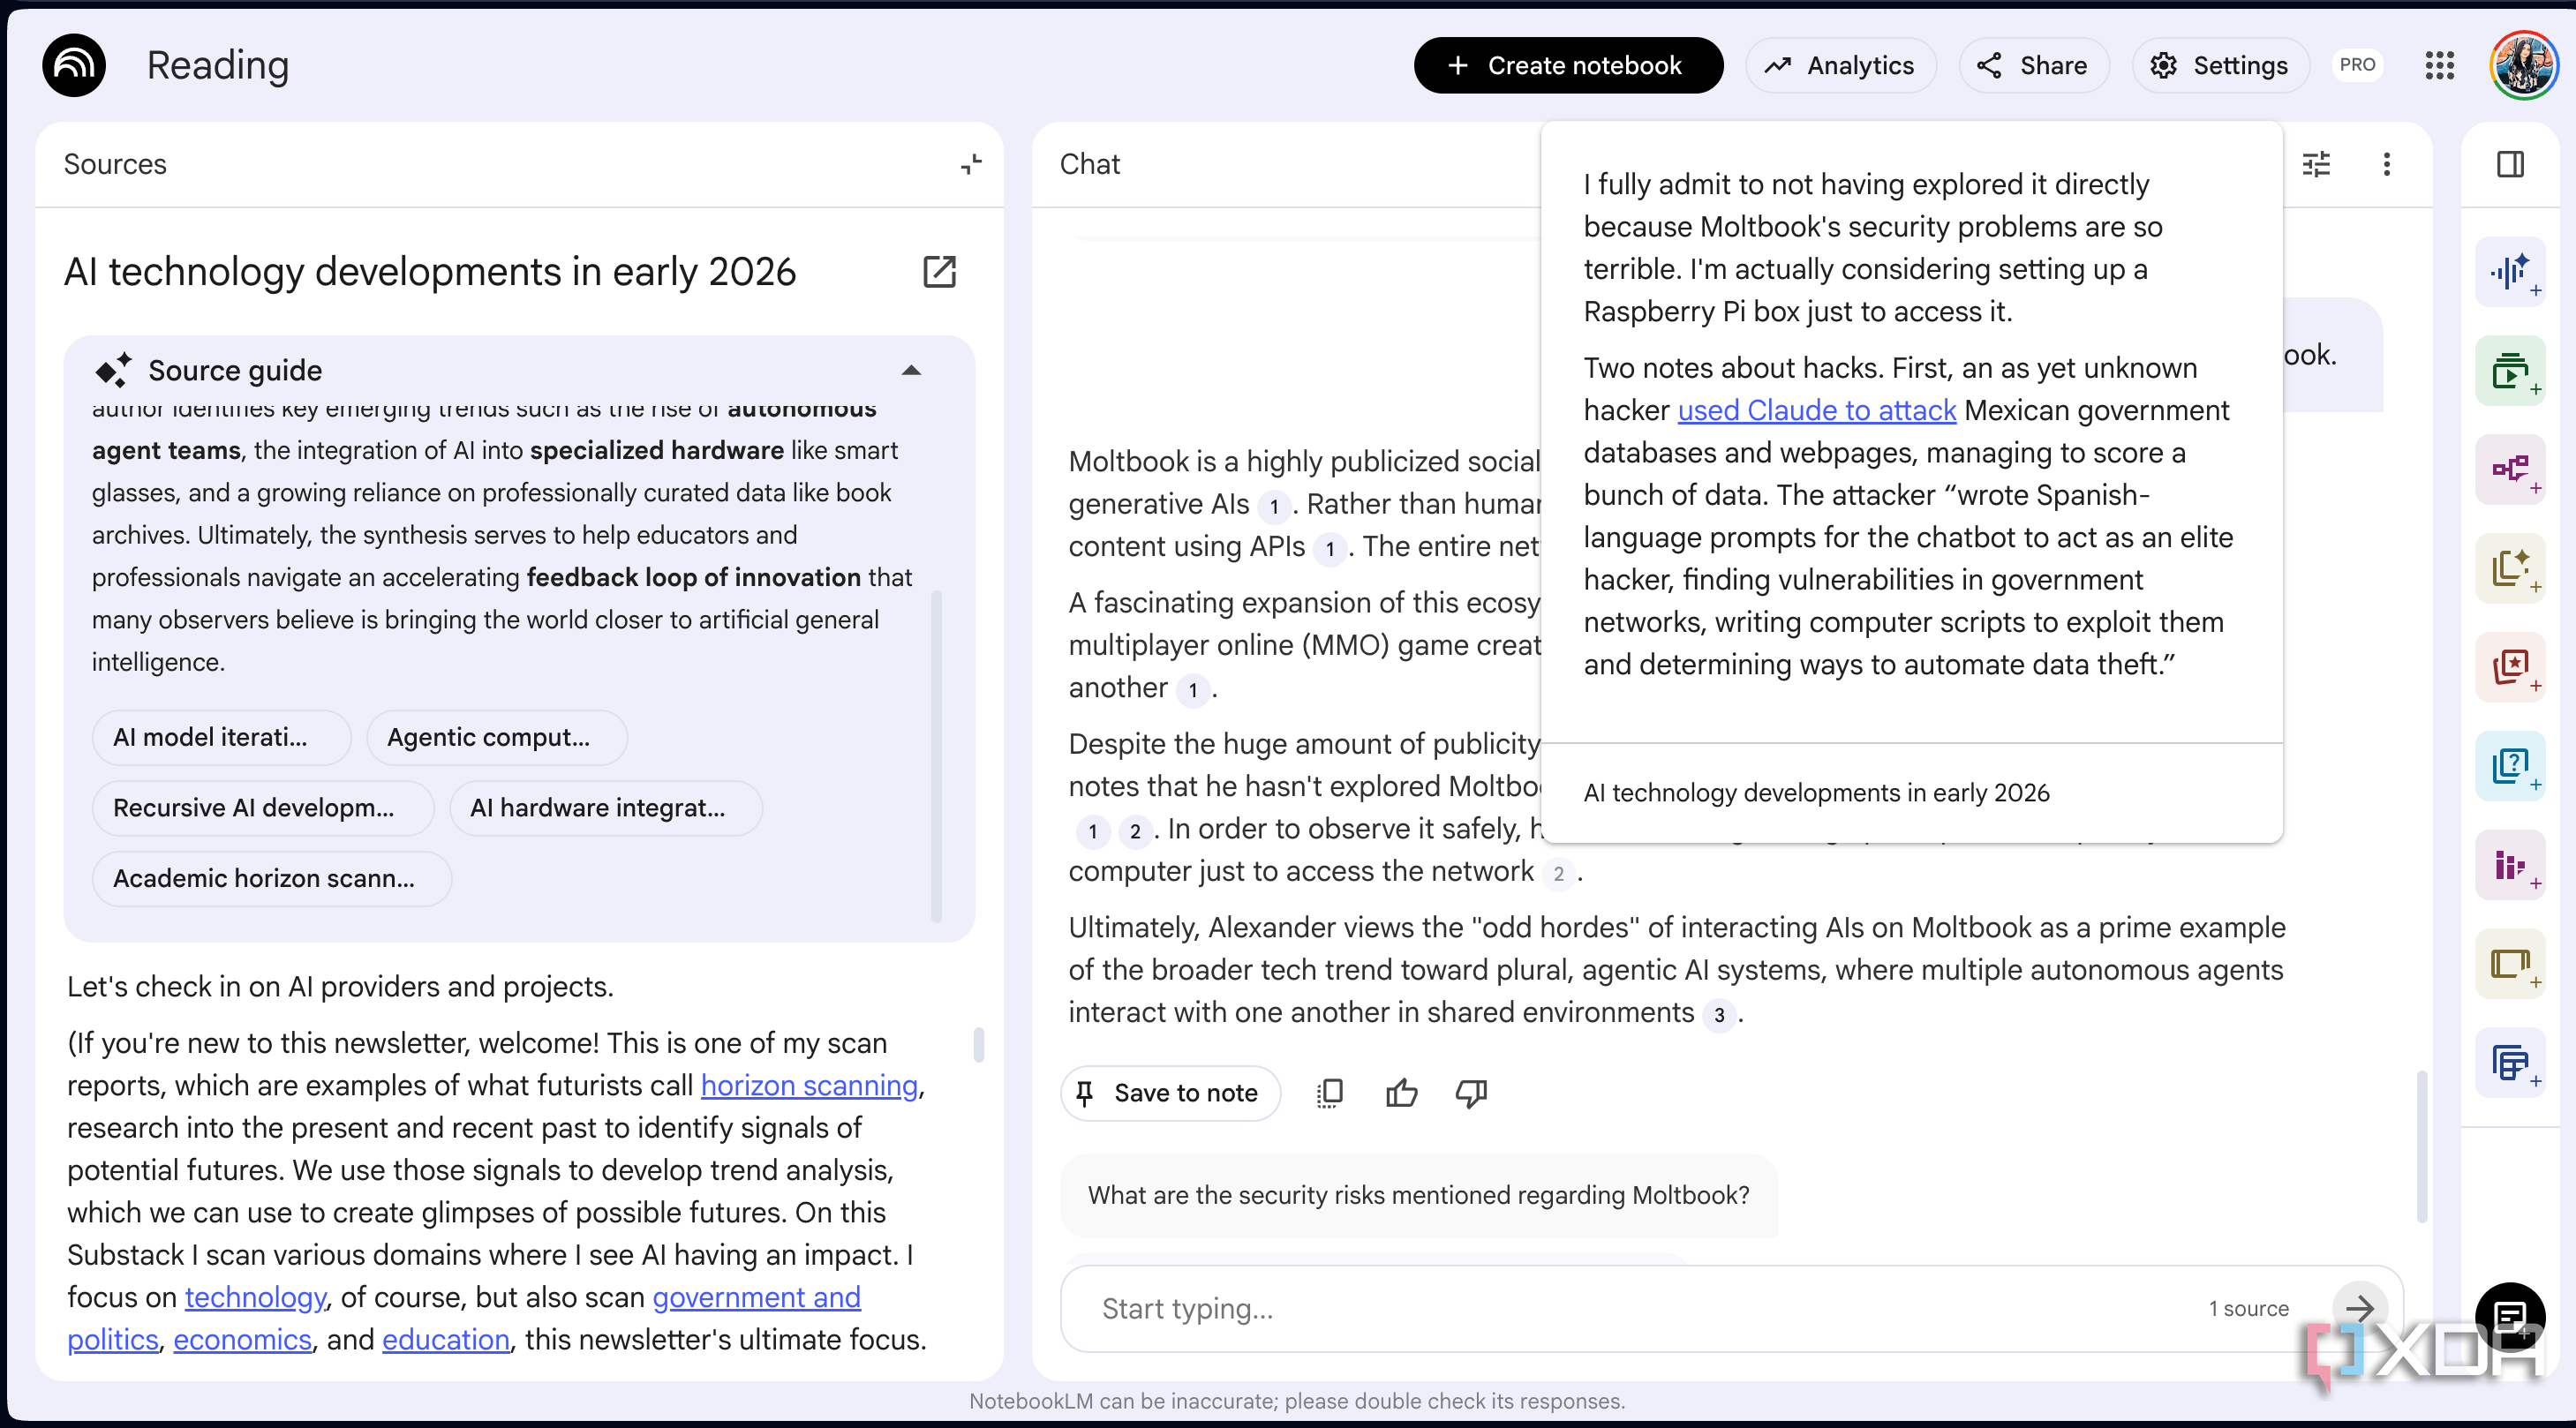
Task: Open citation 3 in the response
Action: coord(1718,1015)
